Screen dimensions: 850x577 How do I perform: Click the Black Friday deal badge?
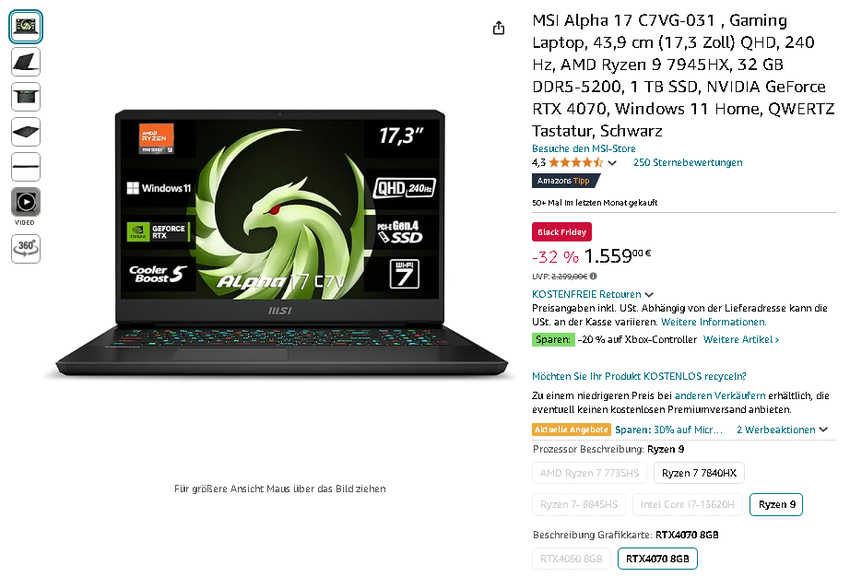coord(562,232)
